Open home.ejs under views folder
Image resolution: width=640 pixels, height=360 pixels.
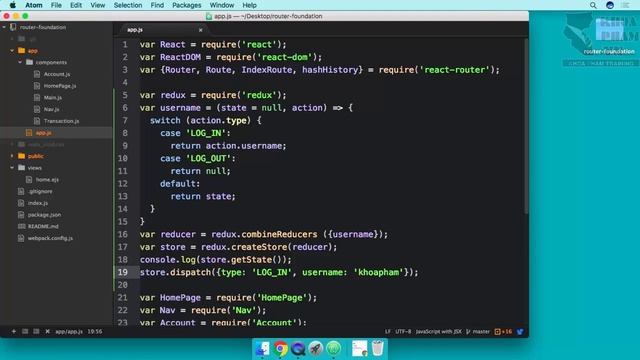47,180
